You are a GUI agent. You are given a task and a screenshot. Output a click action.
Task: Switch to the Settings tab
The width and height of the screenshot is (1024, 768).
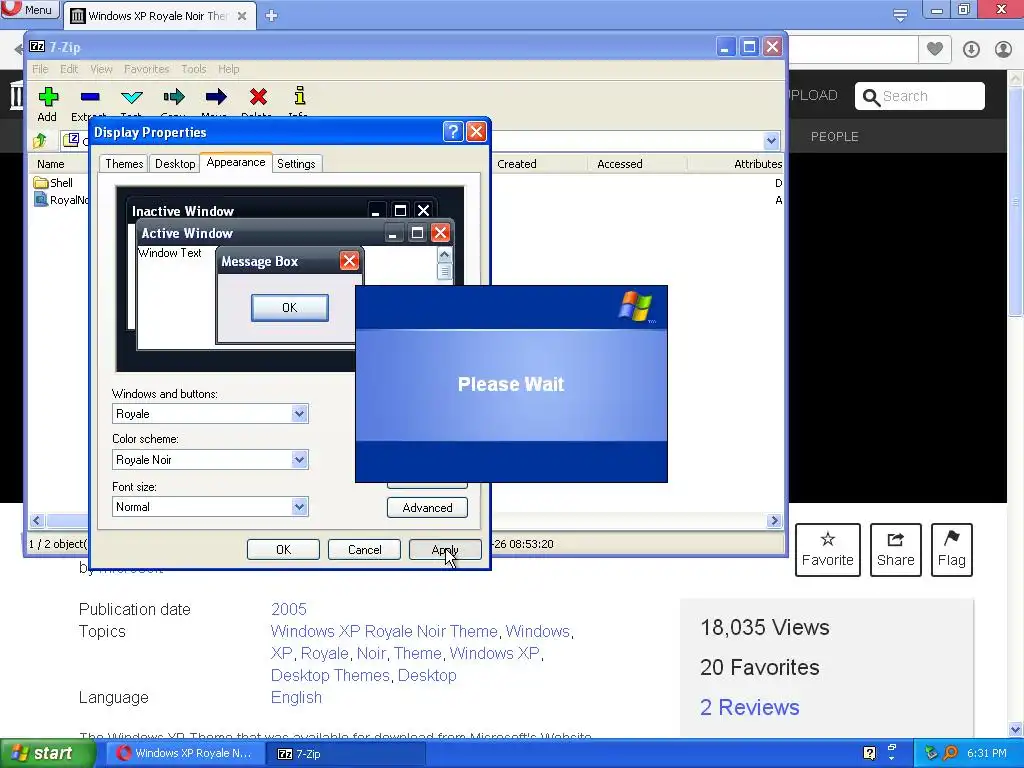[296, 164]
